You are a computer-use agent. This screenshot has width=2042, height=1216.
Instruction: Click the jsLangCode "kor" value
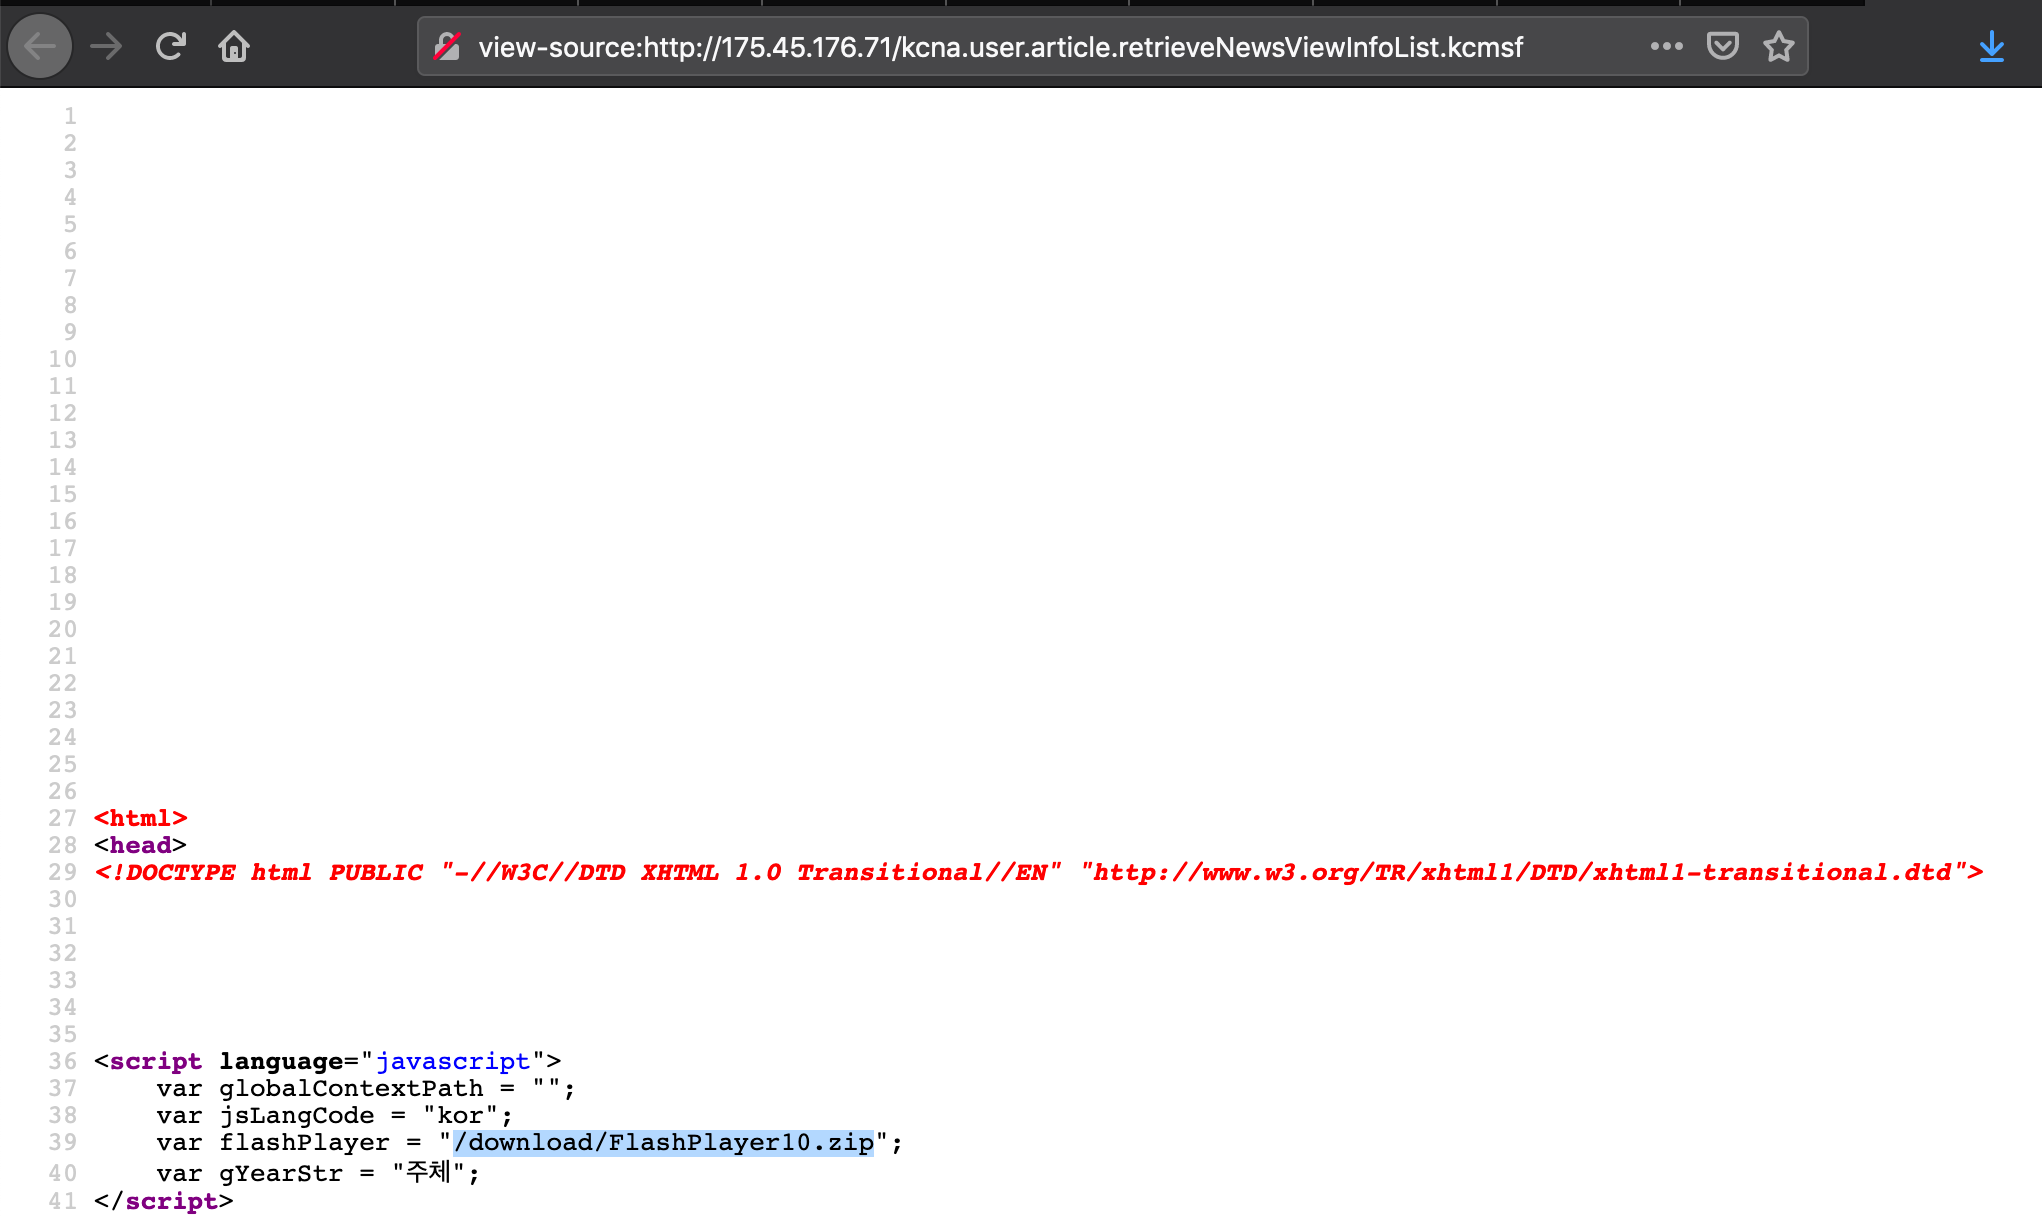pyautogui.click(x=460, y=1116)
